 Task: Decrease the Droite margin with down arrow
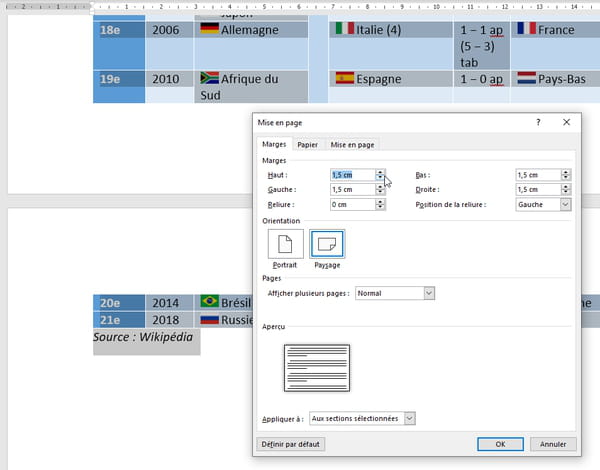[566, 193]
